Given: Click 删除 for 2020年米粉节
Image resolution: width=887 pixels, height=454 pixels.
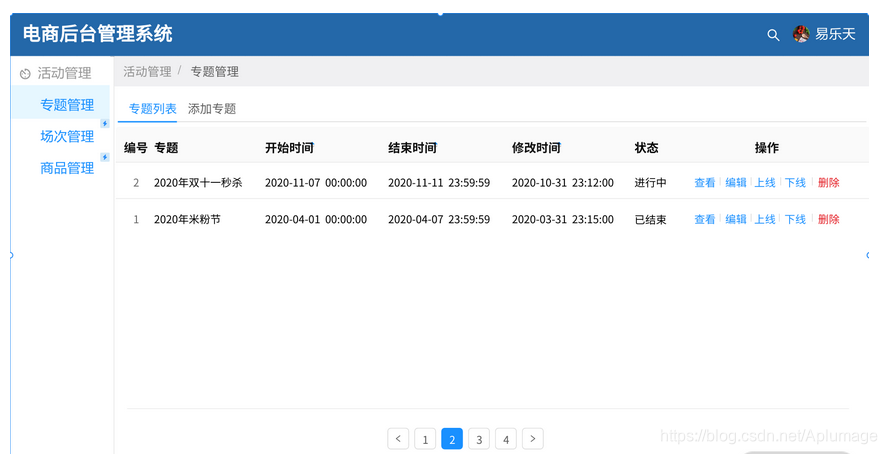Looking at the screenshot, I should 829,219.
